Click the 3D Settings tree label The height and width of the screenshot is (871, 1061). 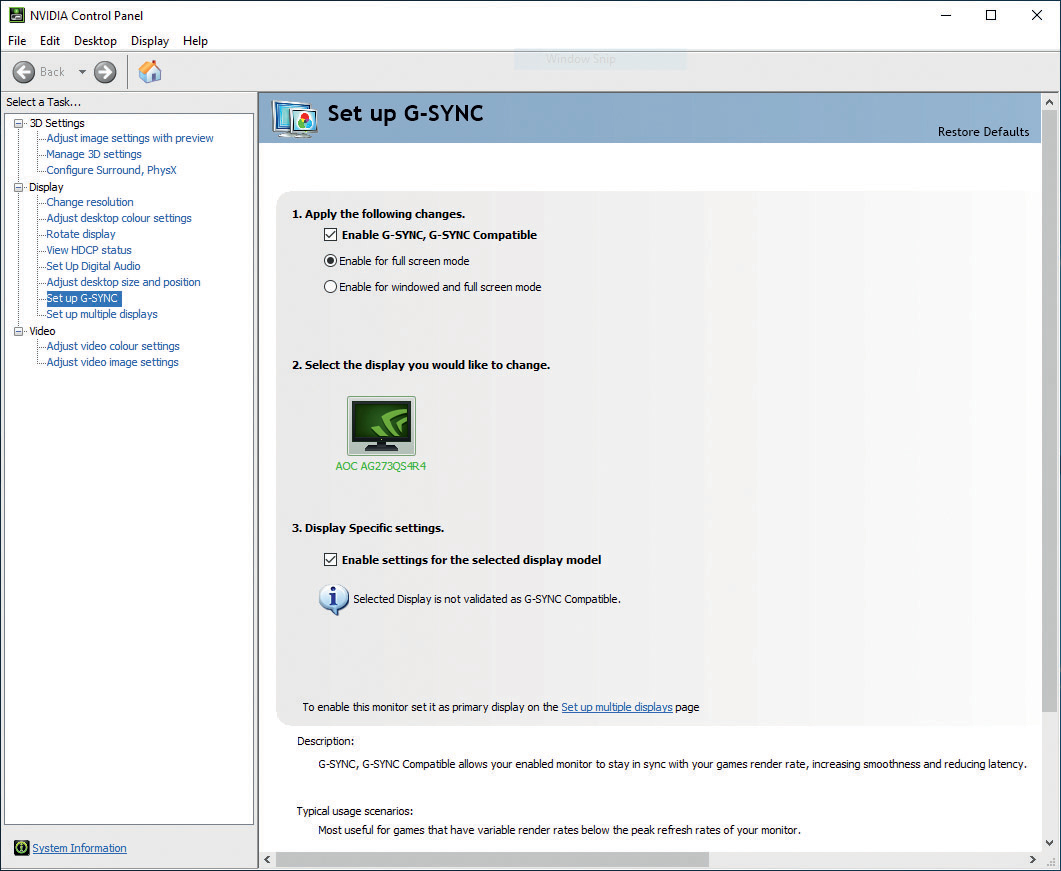click(x=57, y=123)
